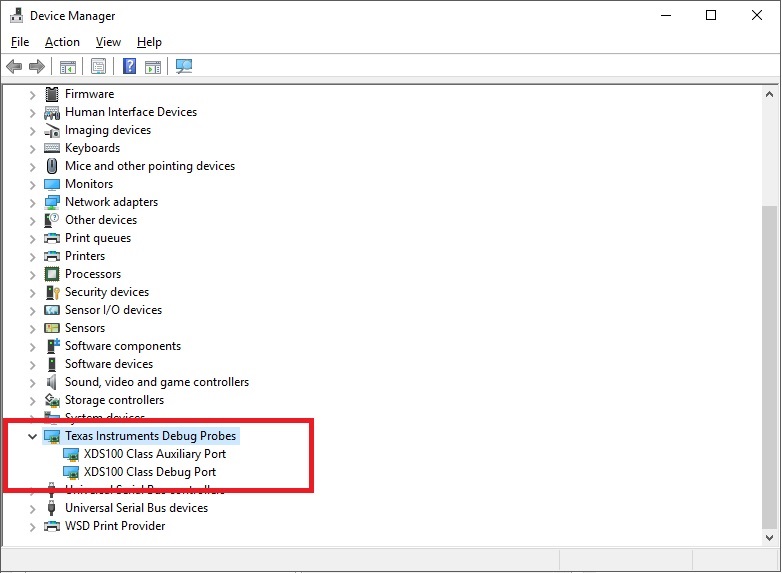This screenshot has height=573, width=782.
Task: Click the Sensor I/O devices icon
Action: click(x=52, y=310)
